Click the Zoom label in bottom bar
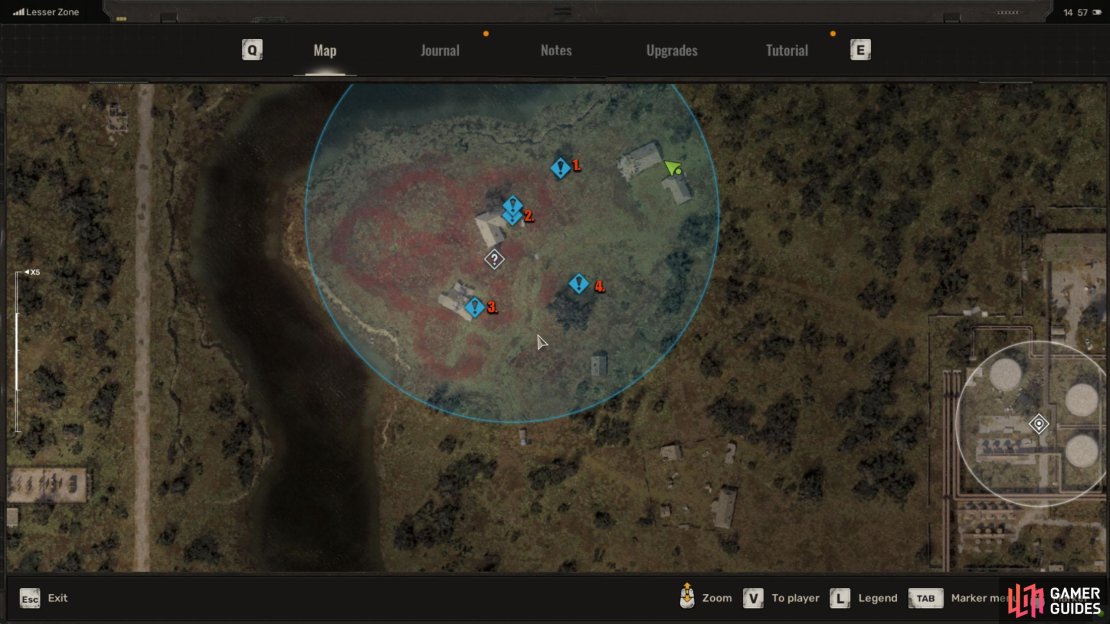 (716, 599)
